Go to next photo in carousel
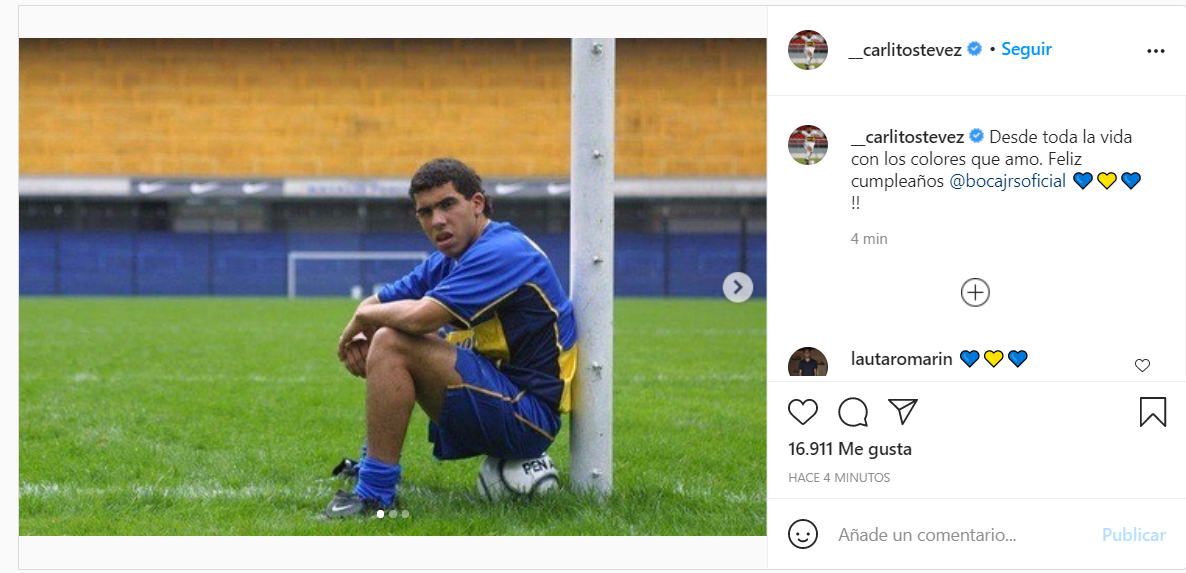1186x573 pixels. (x=737, y=288)
